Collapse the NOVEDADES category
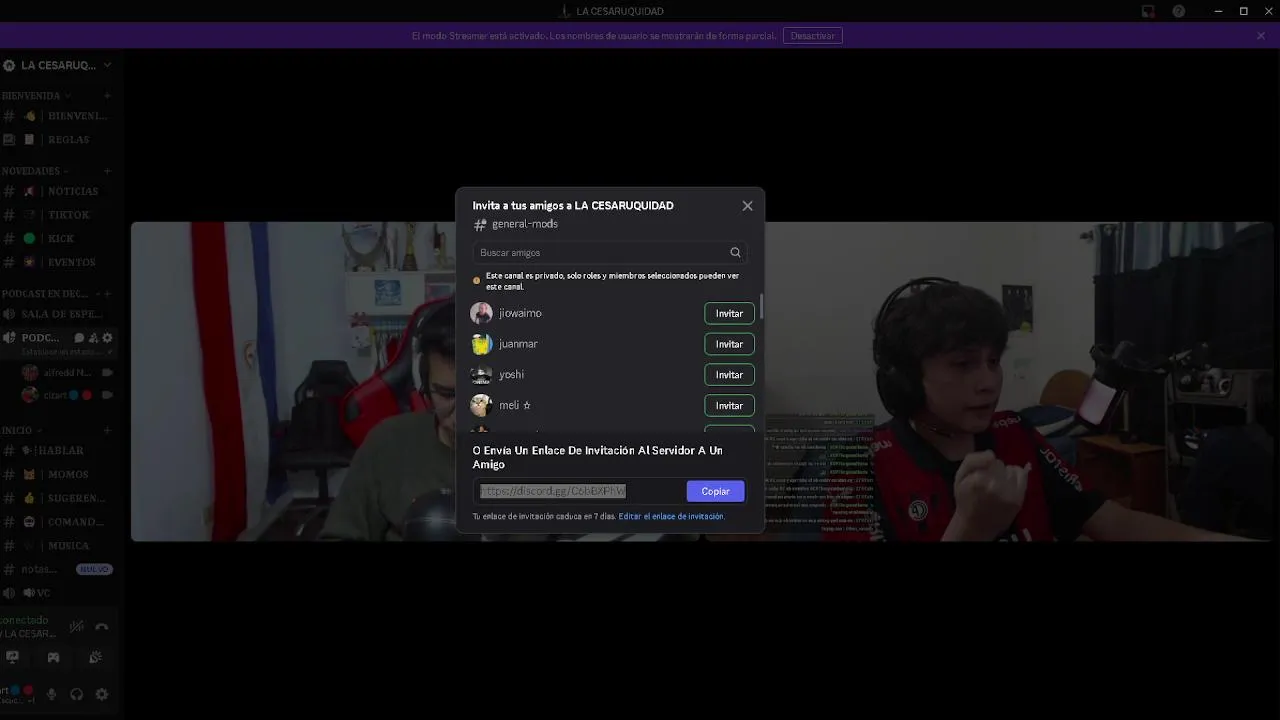The height and width of the screenshot is (720, 1280). [x=36, y=171]
